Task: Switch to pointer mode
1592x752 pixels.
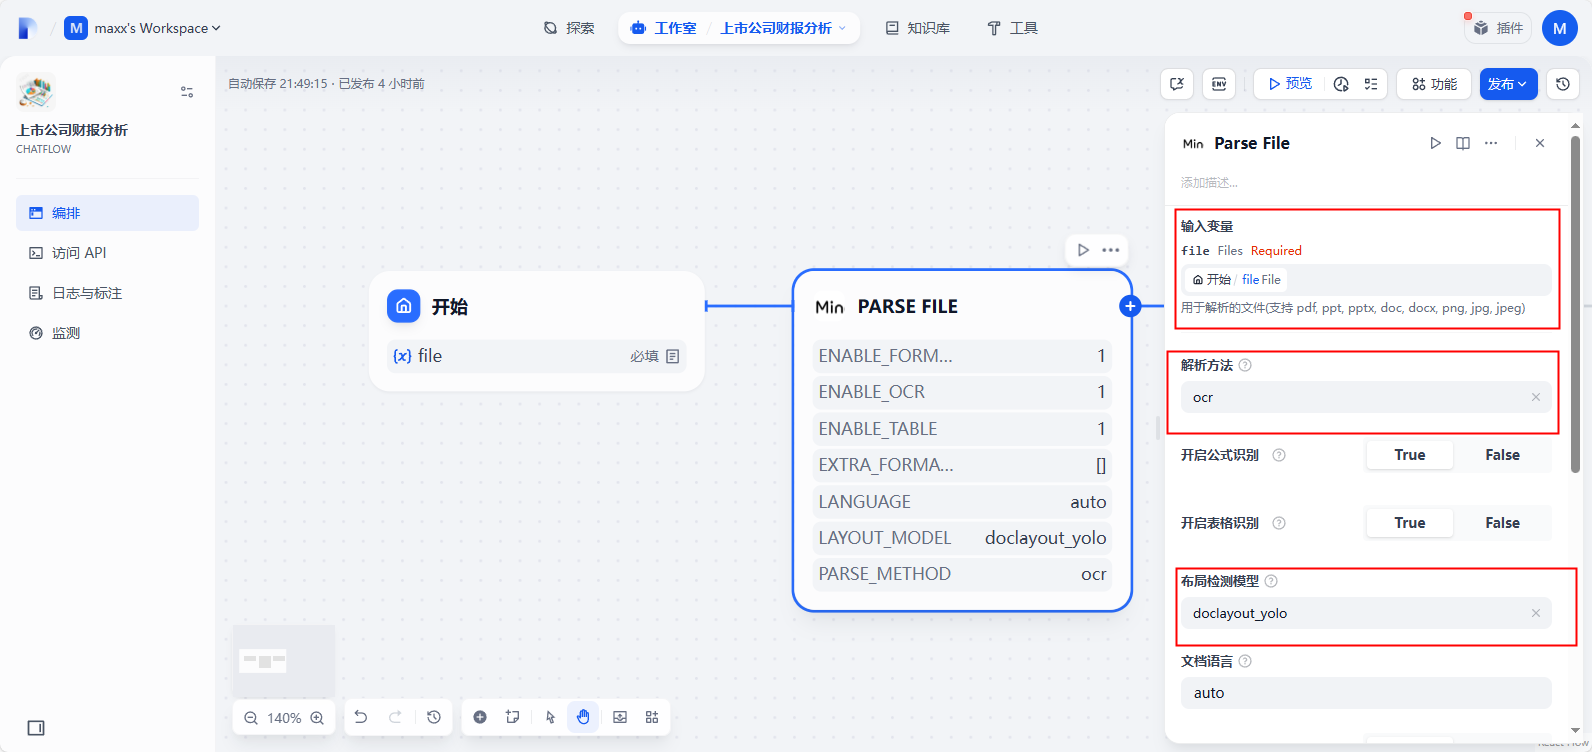Action: (551, 717)
